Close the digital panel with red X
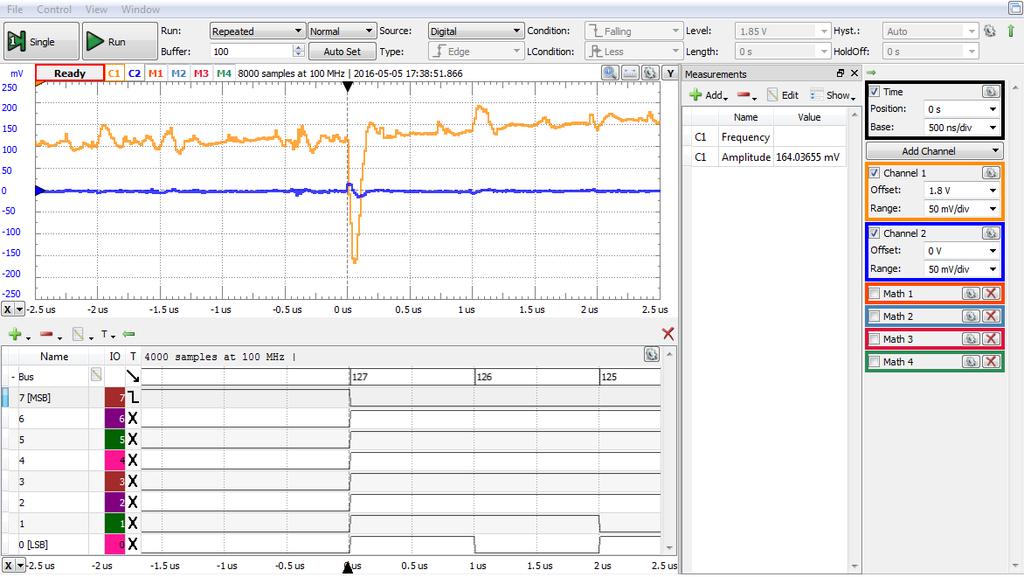1024x577 pixels. click(667, 334)
